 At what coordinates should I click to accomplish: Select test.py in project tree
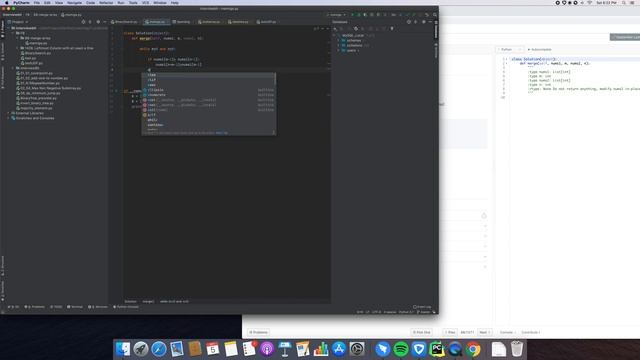[x=30, y=58]
